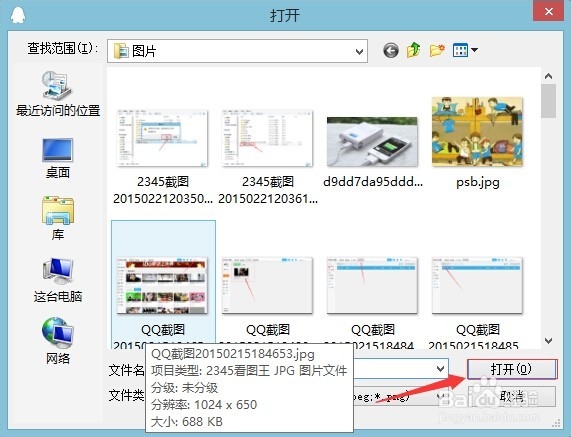Select 这台电脑 in the sidebar

[58, 281]
